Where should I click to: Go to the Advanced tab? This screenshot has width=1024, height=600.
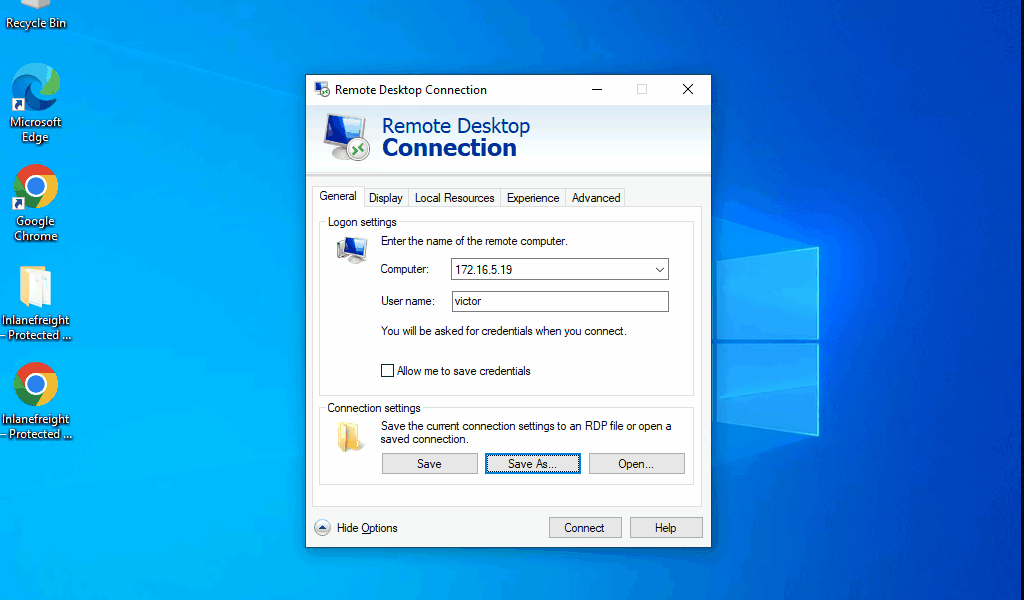tap(596, 198)
